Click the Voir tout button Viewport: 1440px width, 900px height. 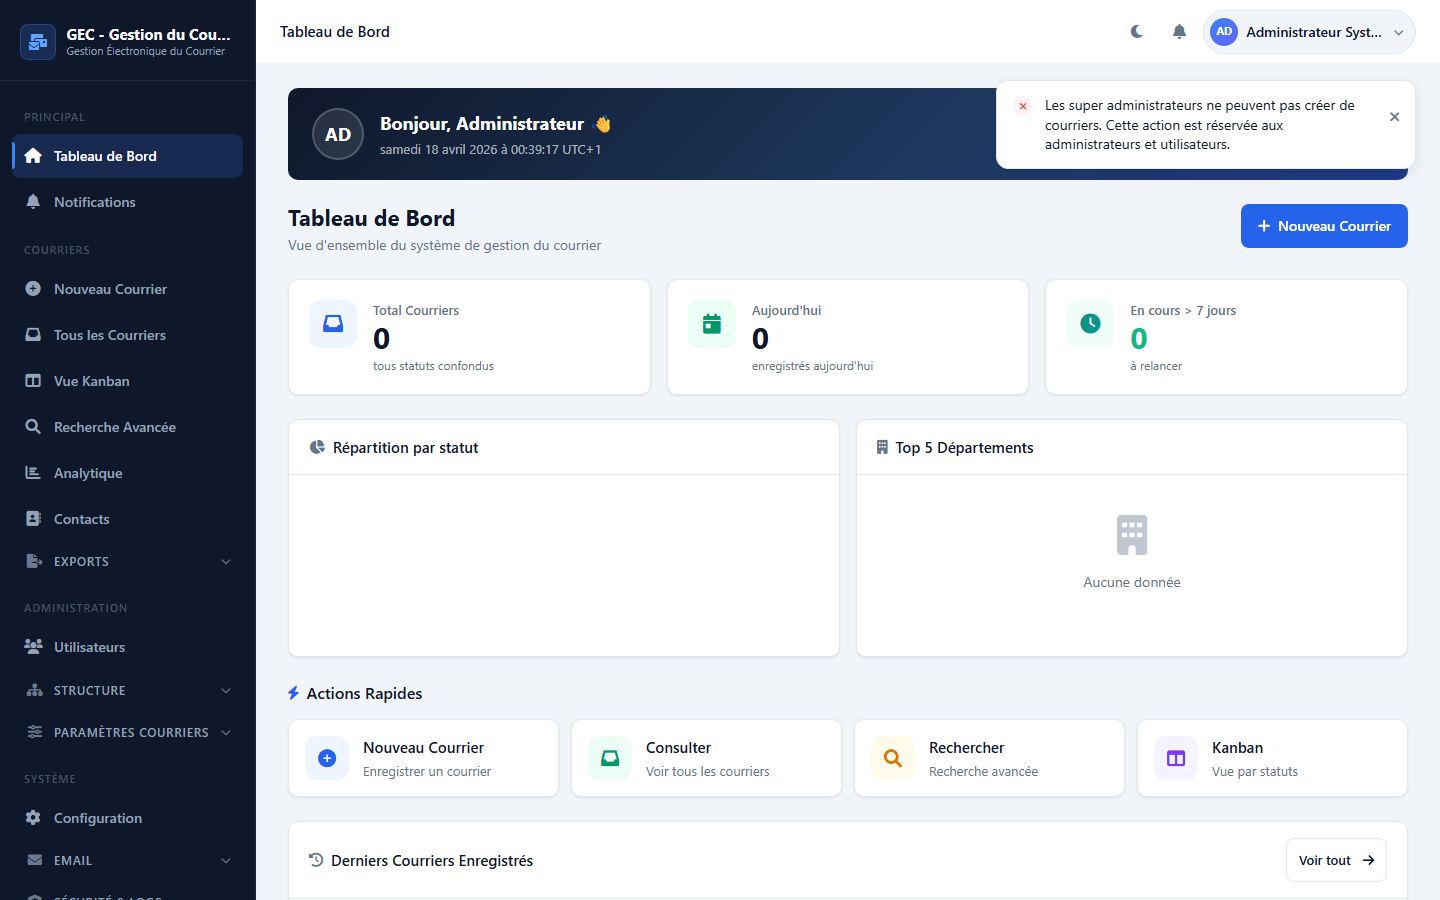tap(1335, 860)
